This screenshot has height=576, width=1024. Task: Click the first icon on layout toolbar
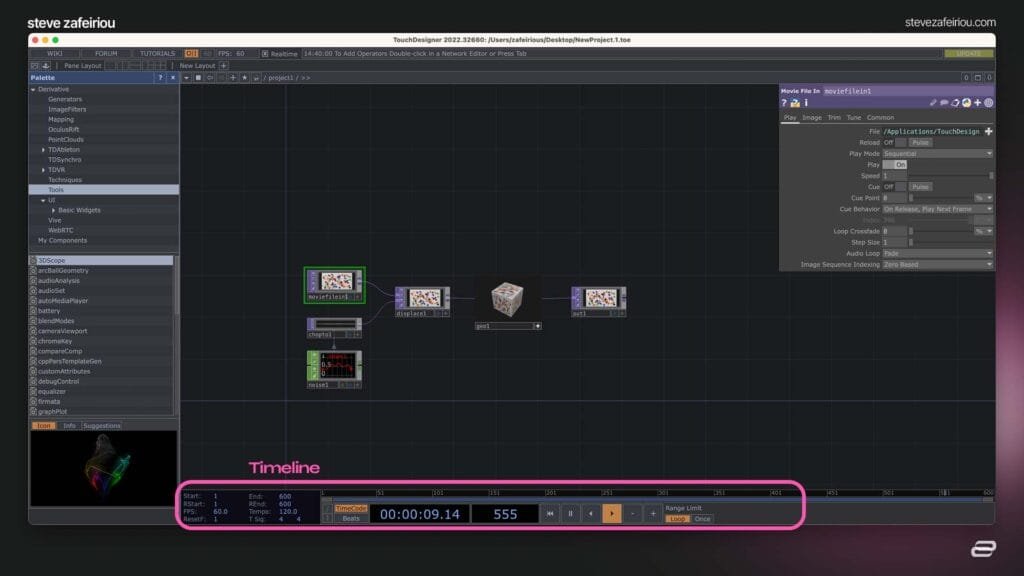click(35, 65)
